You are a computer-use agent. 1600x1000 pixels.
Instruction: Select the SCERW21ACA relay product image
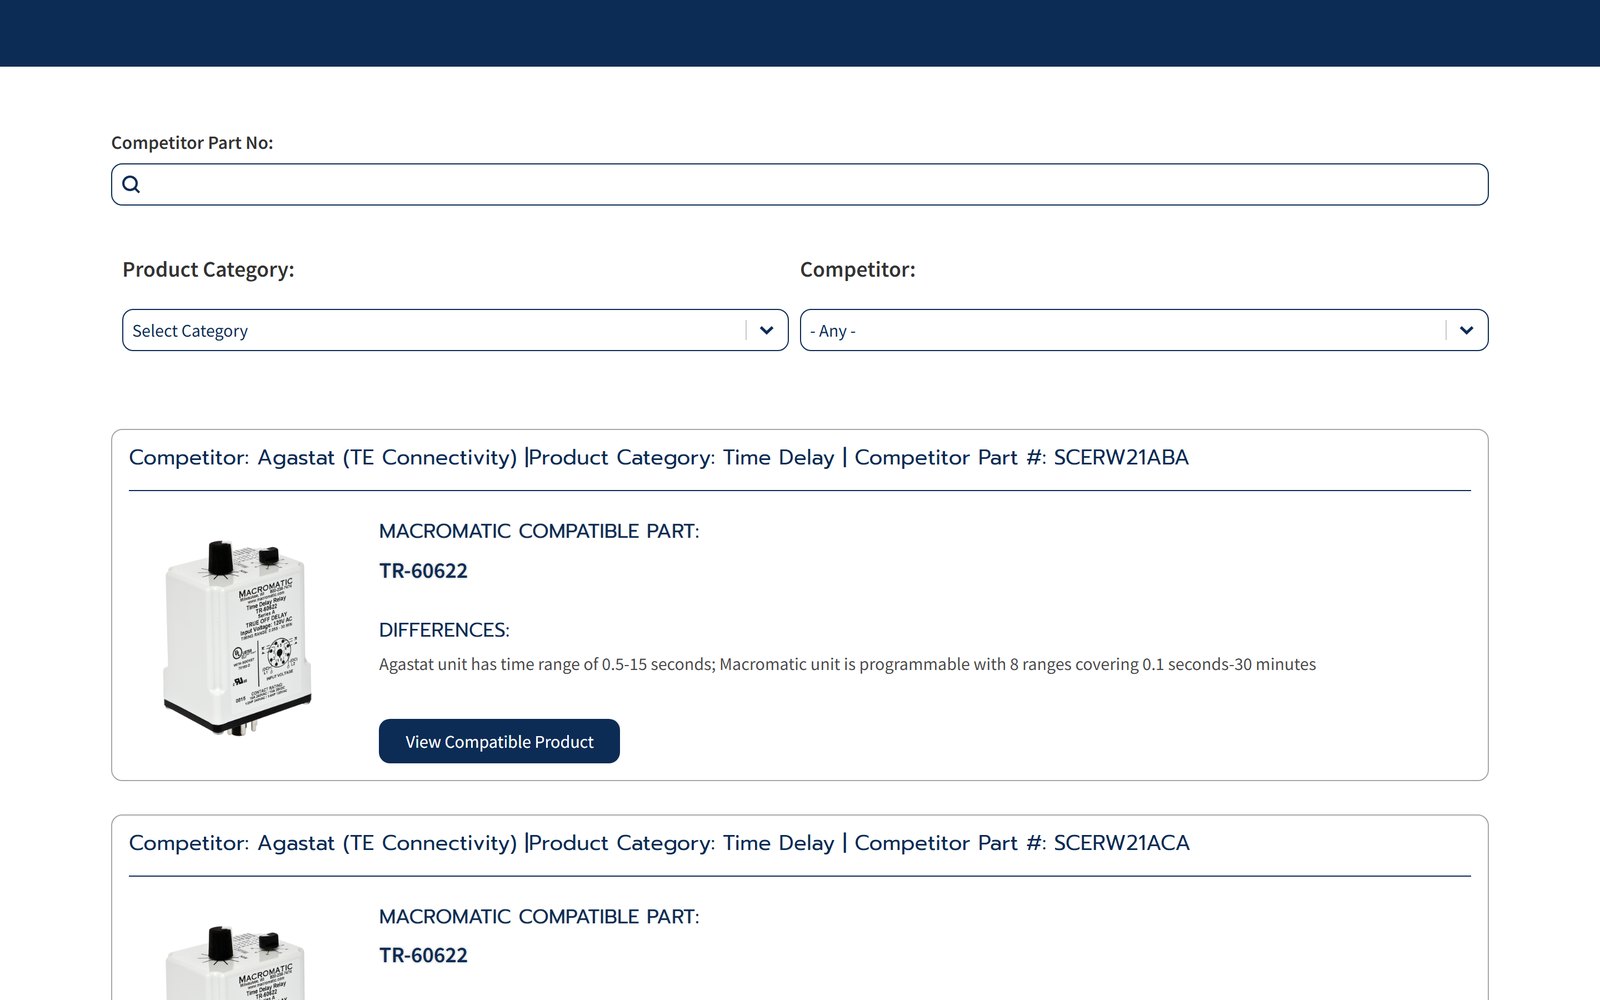238,962
